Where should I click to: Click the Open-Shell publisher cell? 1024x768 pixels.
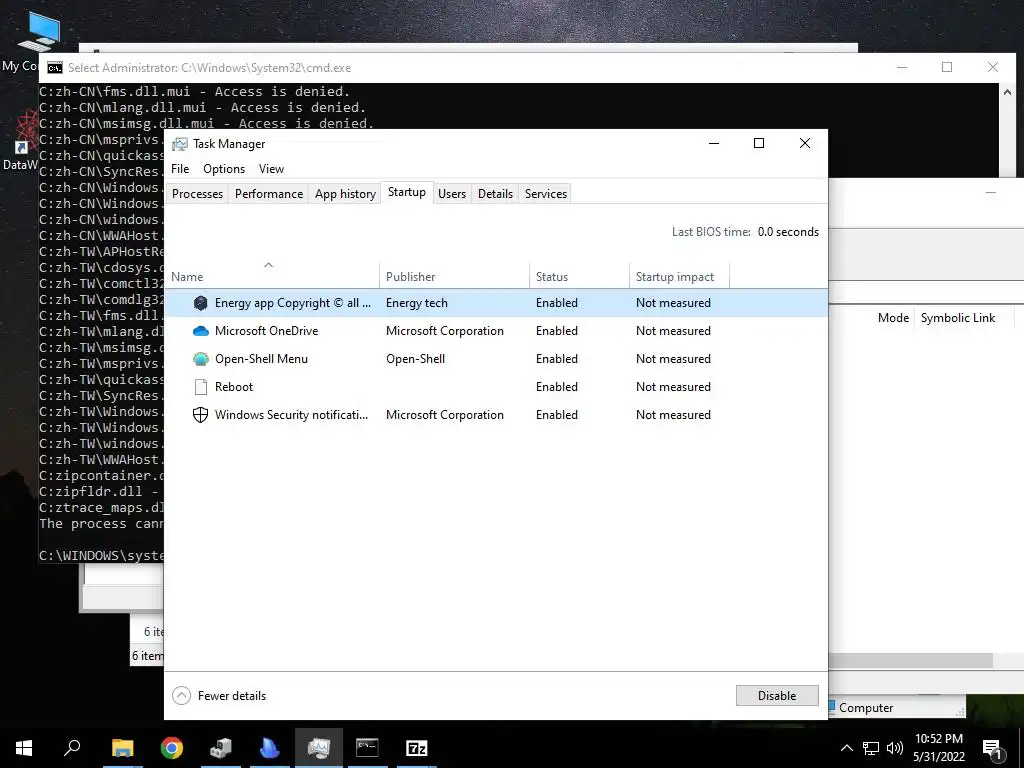tap(415, 359)
